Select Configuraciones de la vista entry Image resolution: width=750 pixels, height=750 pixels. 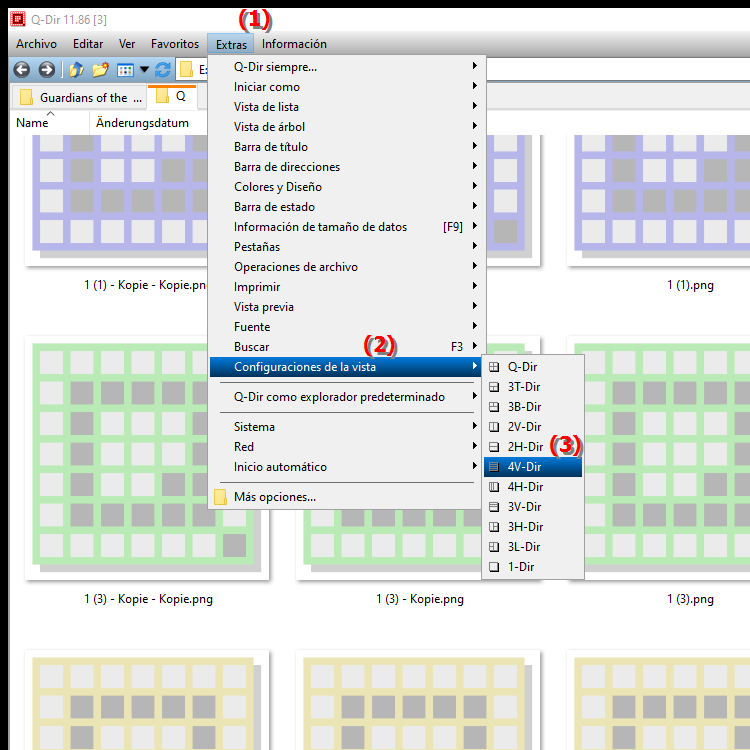[x=346, y=367]
